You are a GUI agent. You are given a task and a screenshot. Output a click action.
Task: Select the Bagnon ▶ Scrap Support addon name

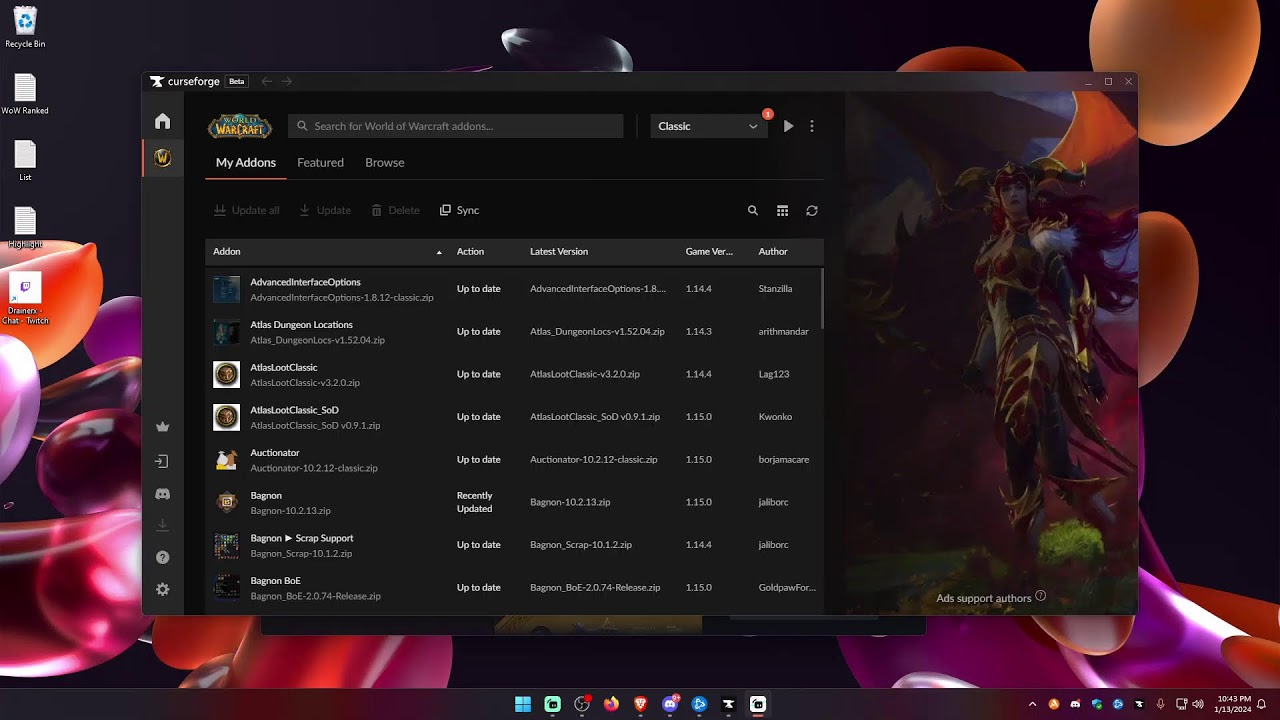302,538
